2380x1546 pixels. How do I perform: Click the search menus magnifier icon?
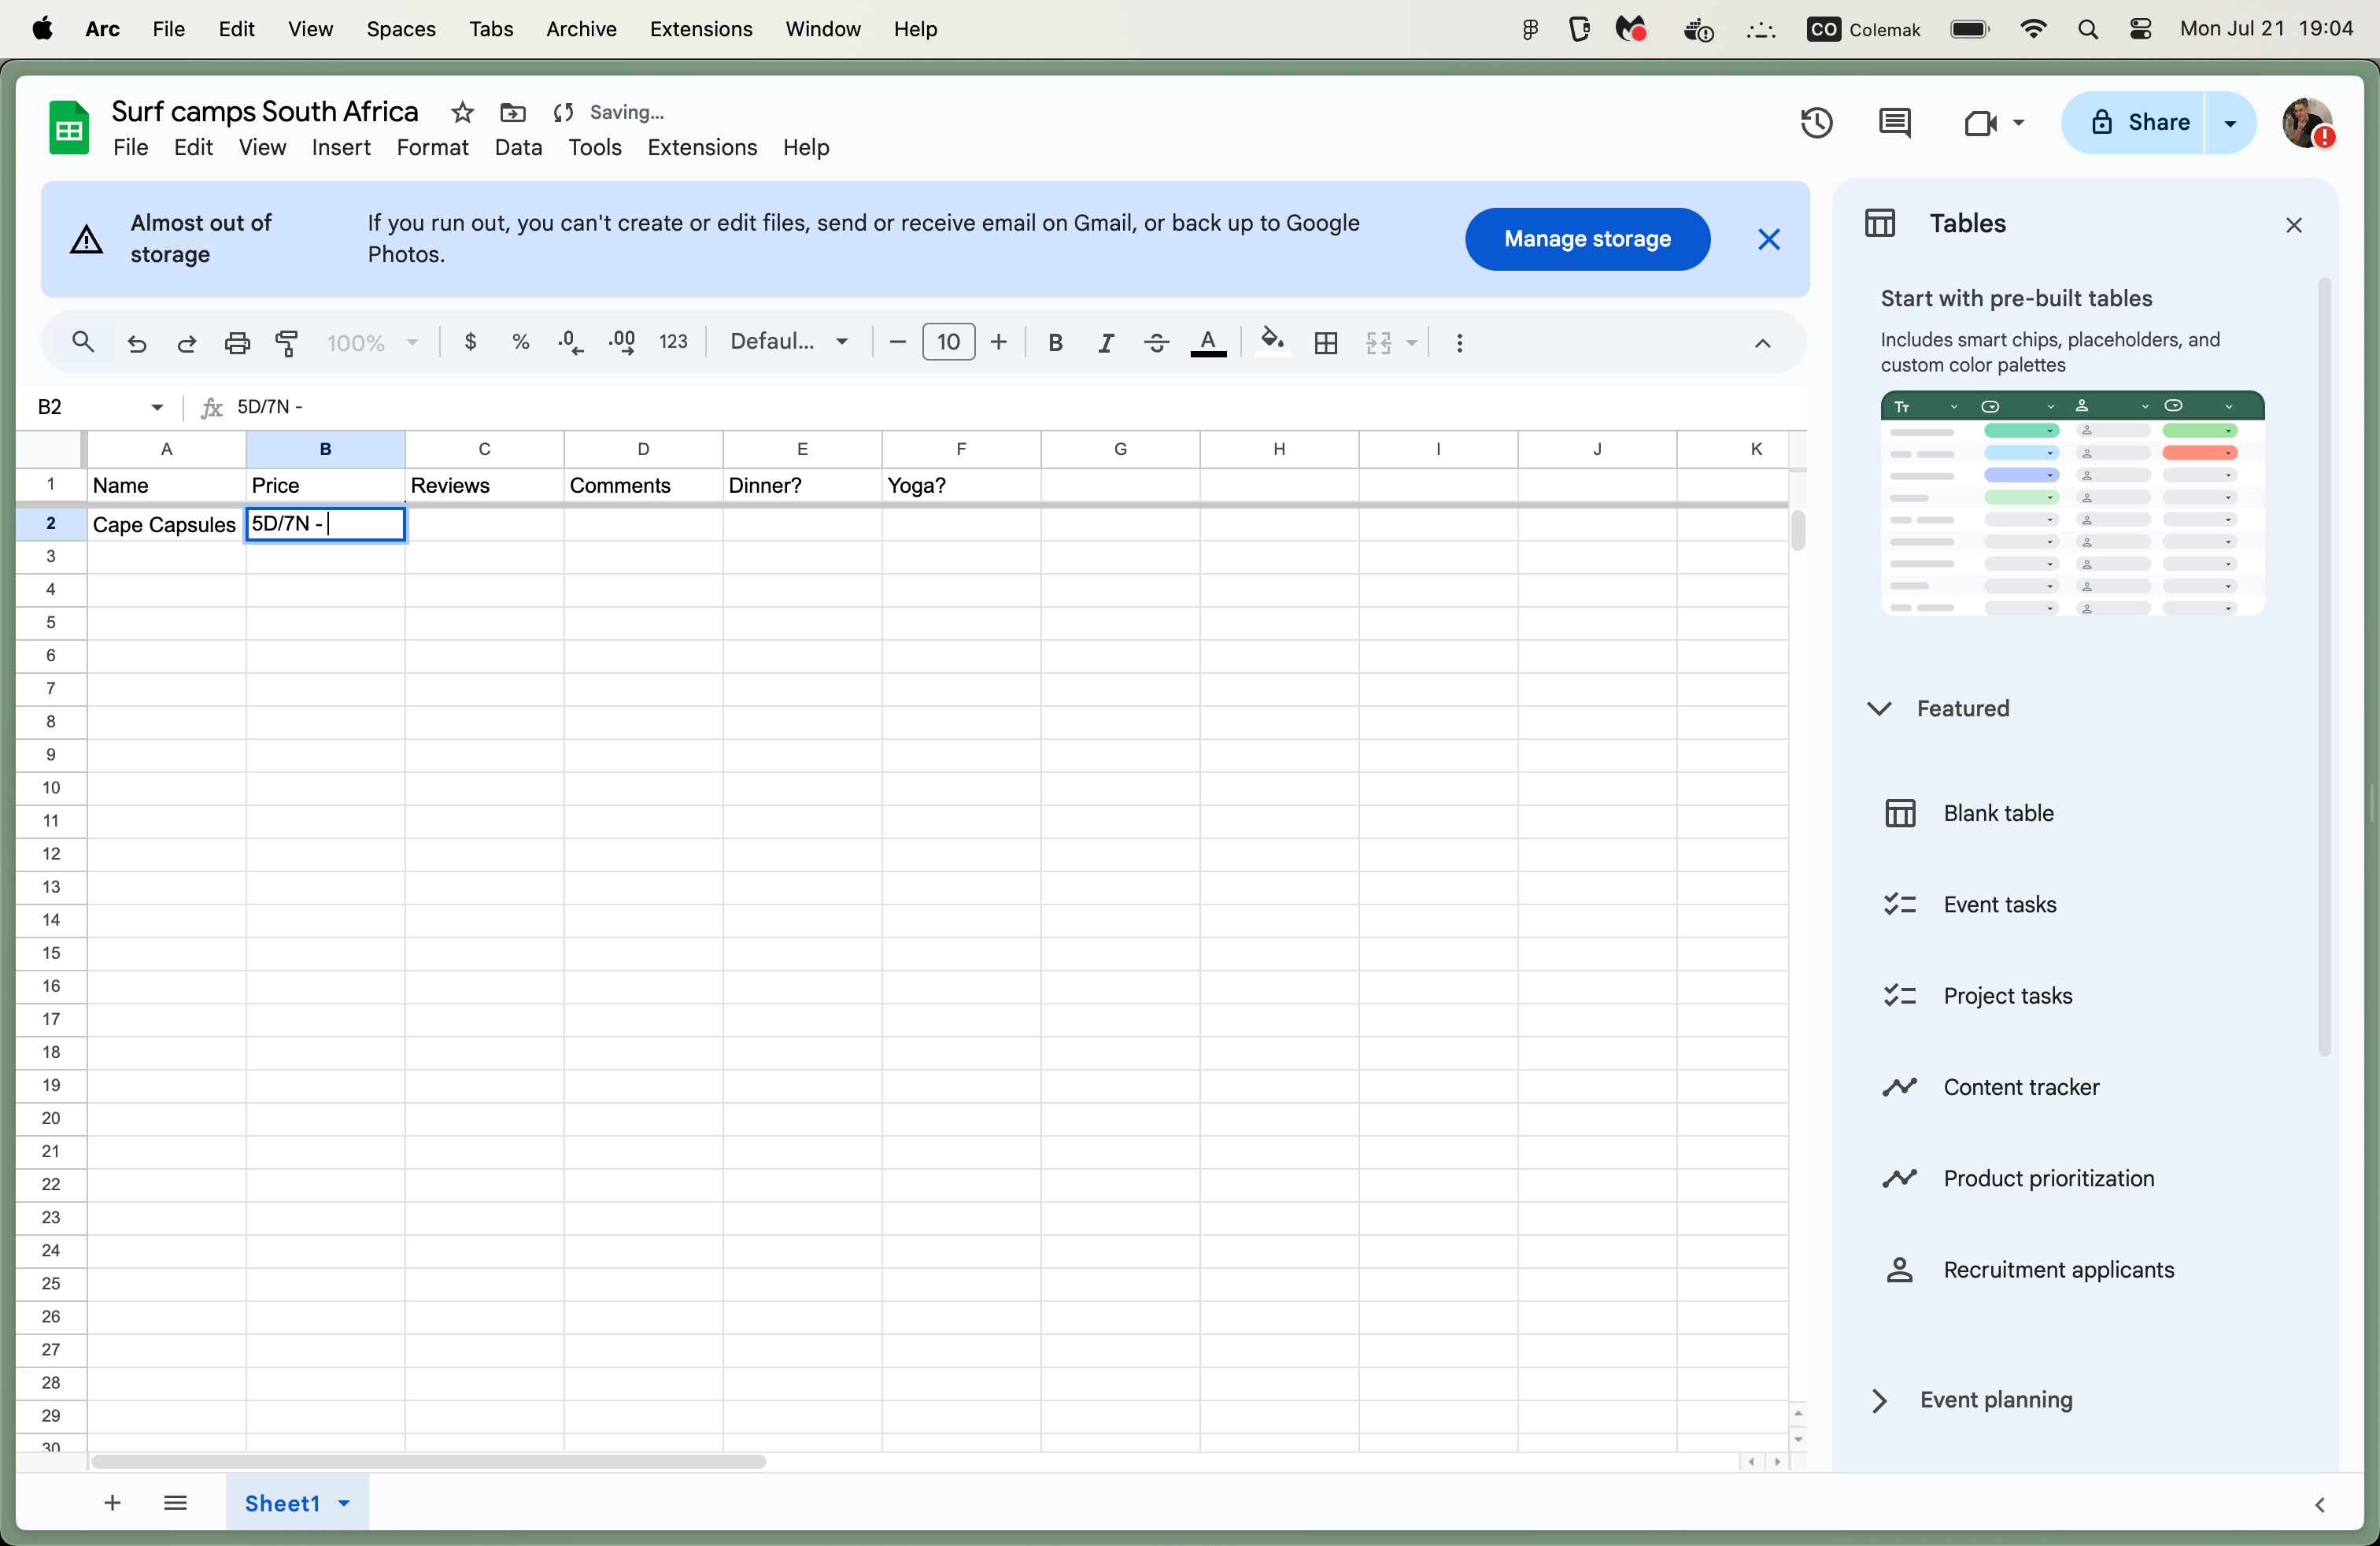[x=83, y=343]
